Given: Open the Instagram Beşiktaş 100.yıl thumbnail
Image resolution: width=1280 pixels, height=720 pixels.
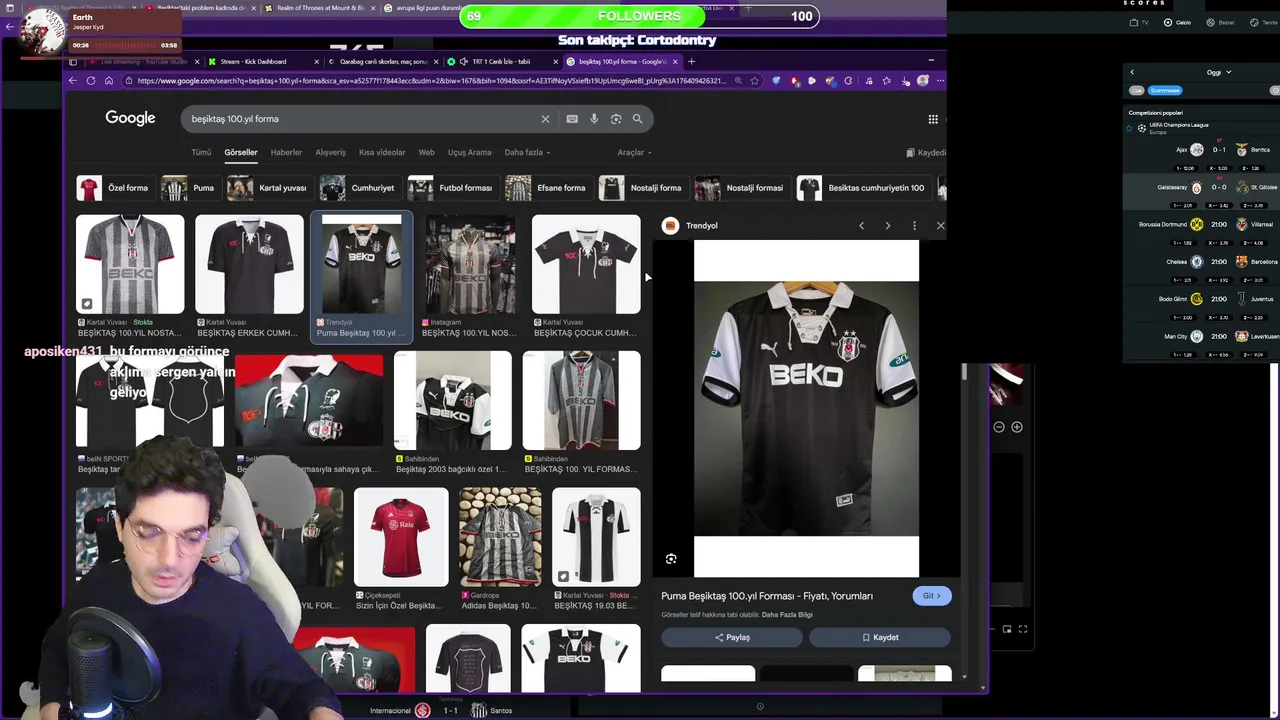Looking at the screenshot, I should pyautogui.click(x=470, y=264).
